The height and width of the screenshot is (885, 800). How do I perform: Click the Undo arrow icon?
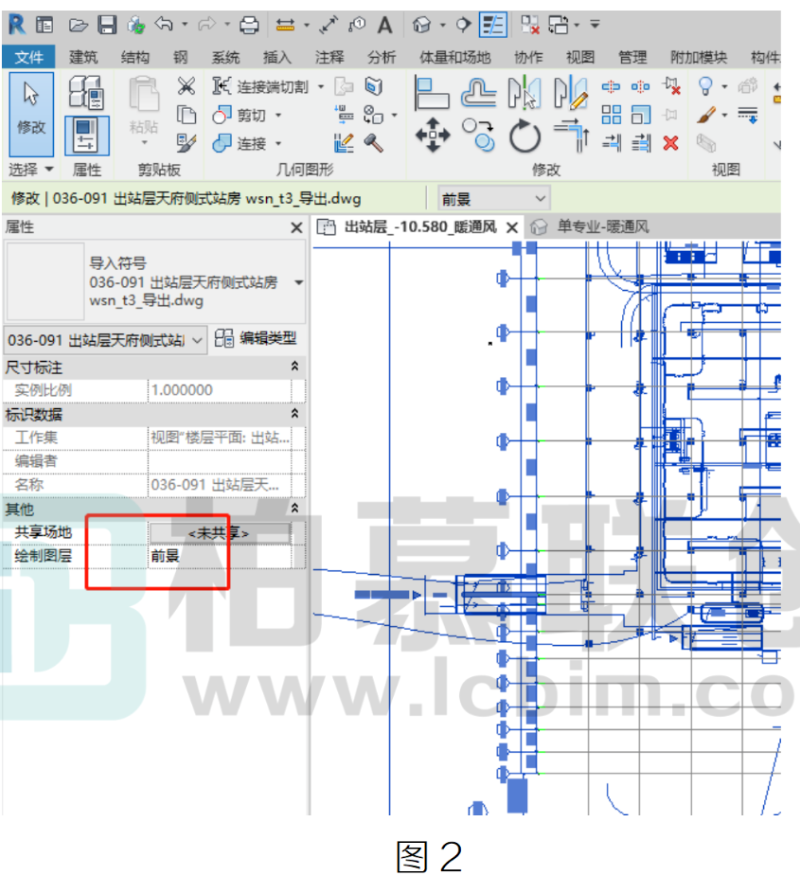pos(163,24)
